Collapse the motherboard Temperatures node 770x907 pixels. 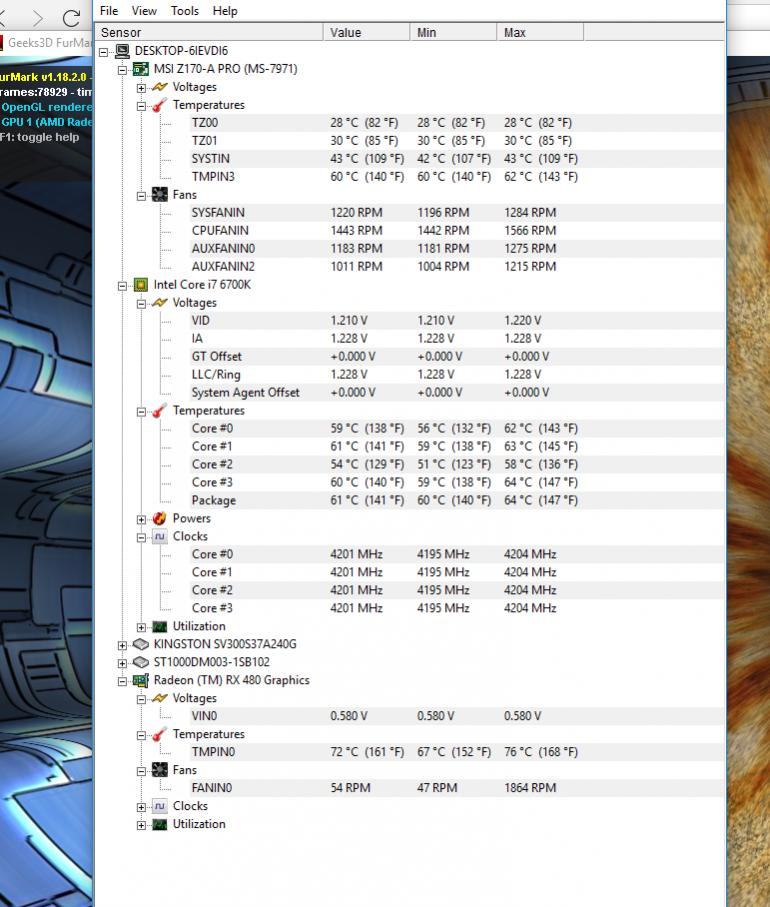pyautogui.click(x=141, y=105)
